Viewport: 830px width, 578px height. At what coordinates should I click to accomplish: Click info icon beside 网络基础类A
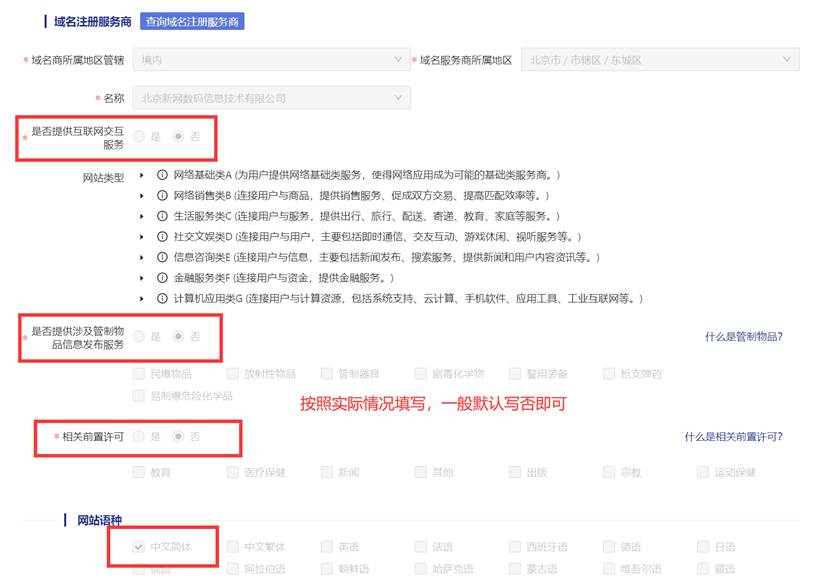click(x=163, y=175)
